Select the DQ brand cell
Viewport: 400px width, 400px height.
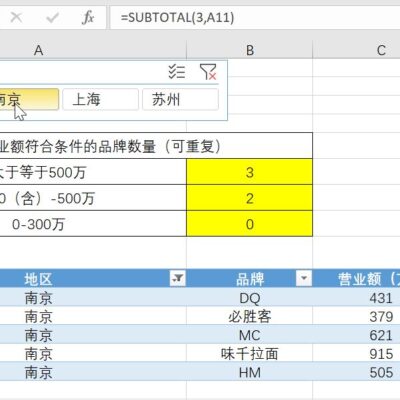coord(250,297)
